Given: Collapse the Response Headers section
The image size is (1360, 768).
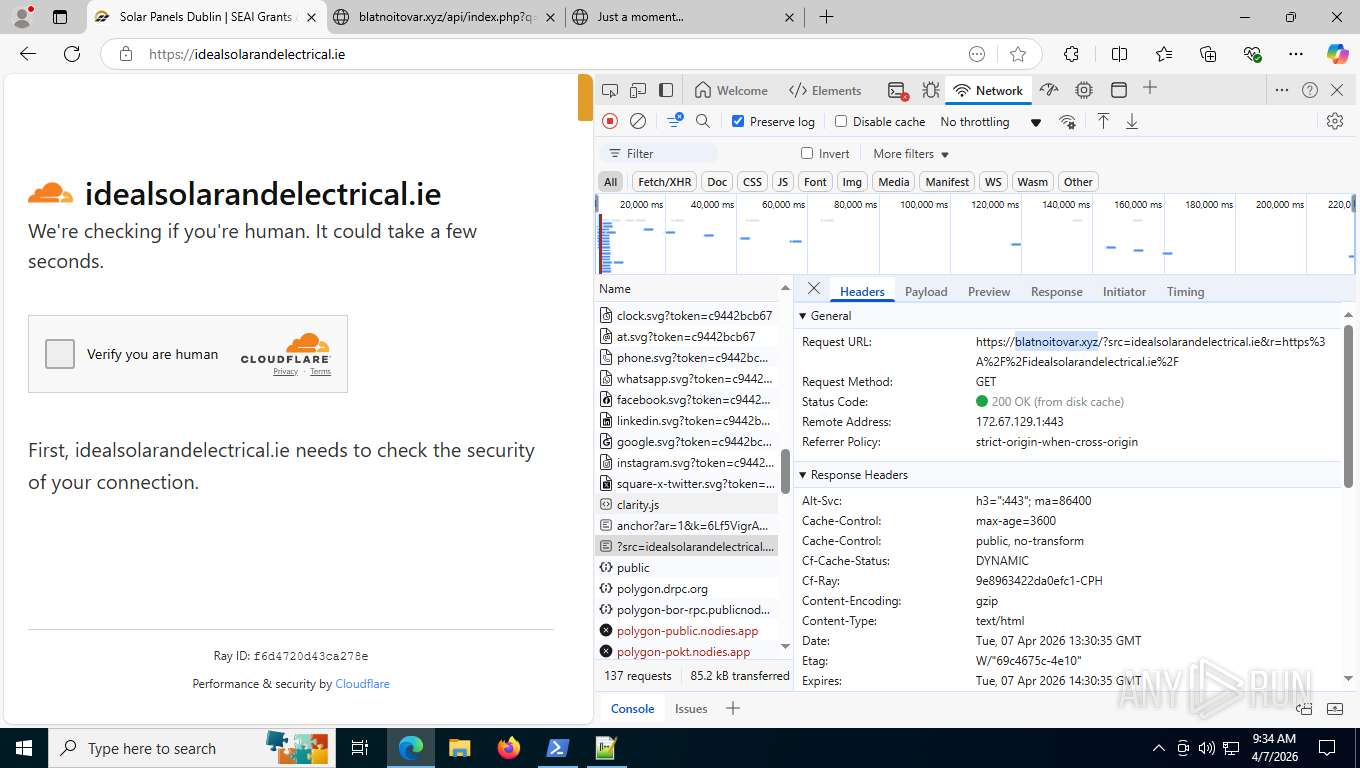Looking at the screenshot, I should coord(803,475).
